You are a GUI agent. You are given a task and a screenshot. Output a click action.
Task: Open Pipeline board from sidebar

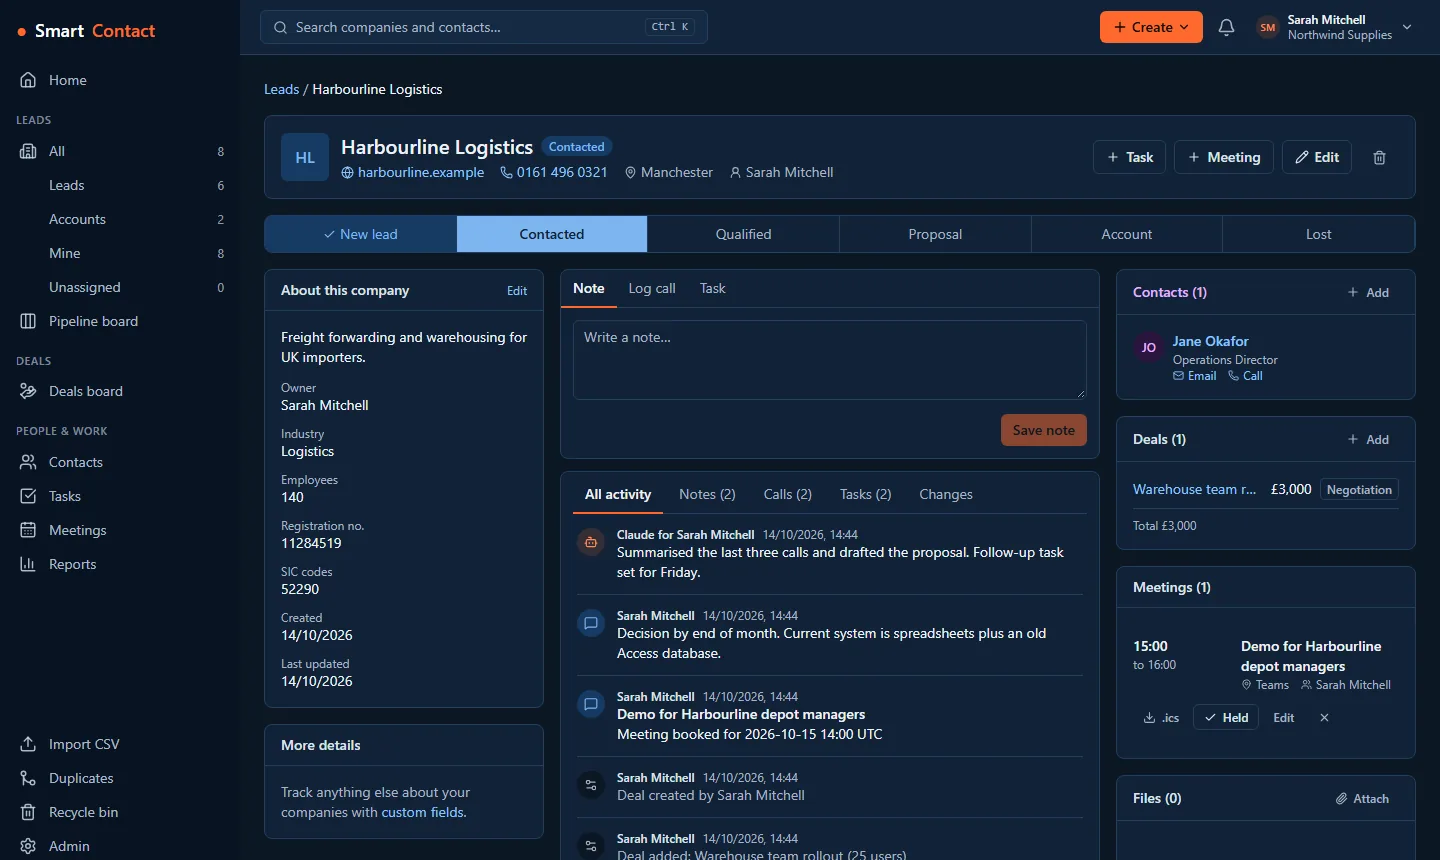[x=120, y=321]
